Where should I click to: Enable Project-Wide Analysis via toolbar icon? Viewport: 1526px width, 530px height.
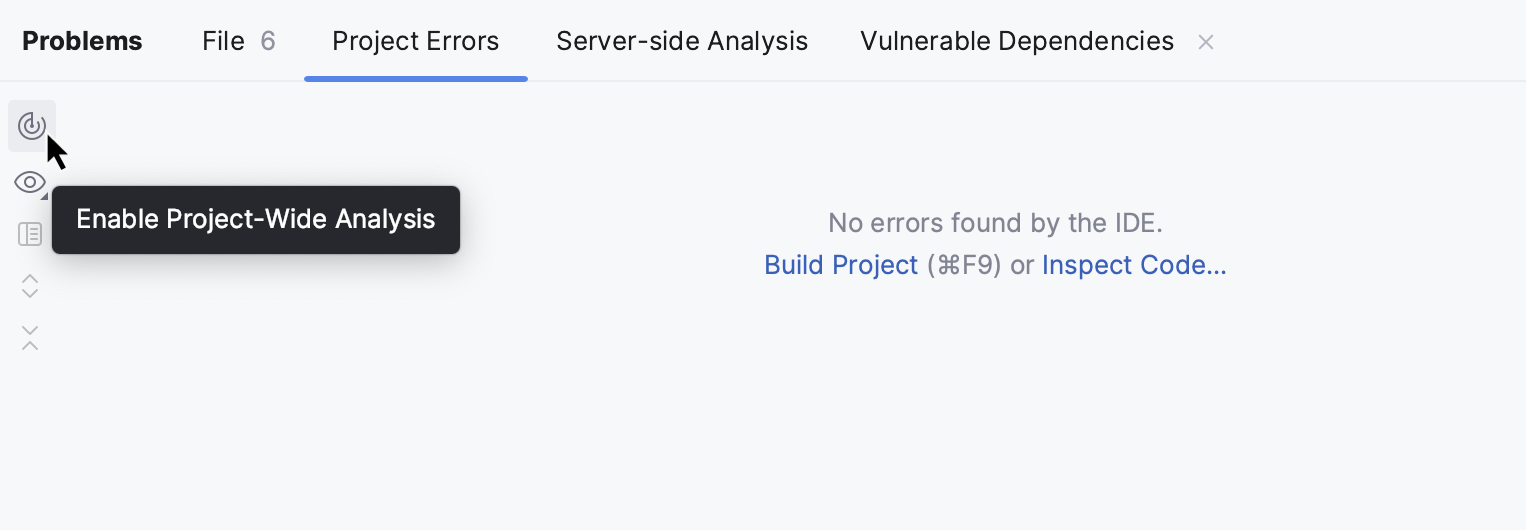31,126
